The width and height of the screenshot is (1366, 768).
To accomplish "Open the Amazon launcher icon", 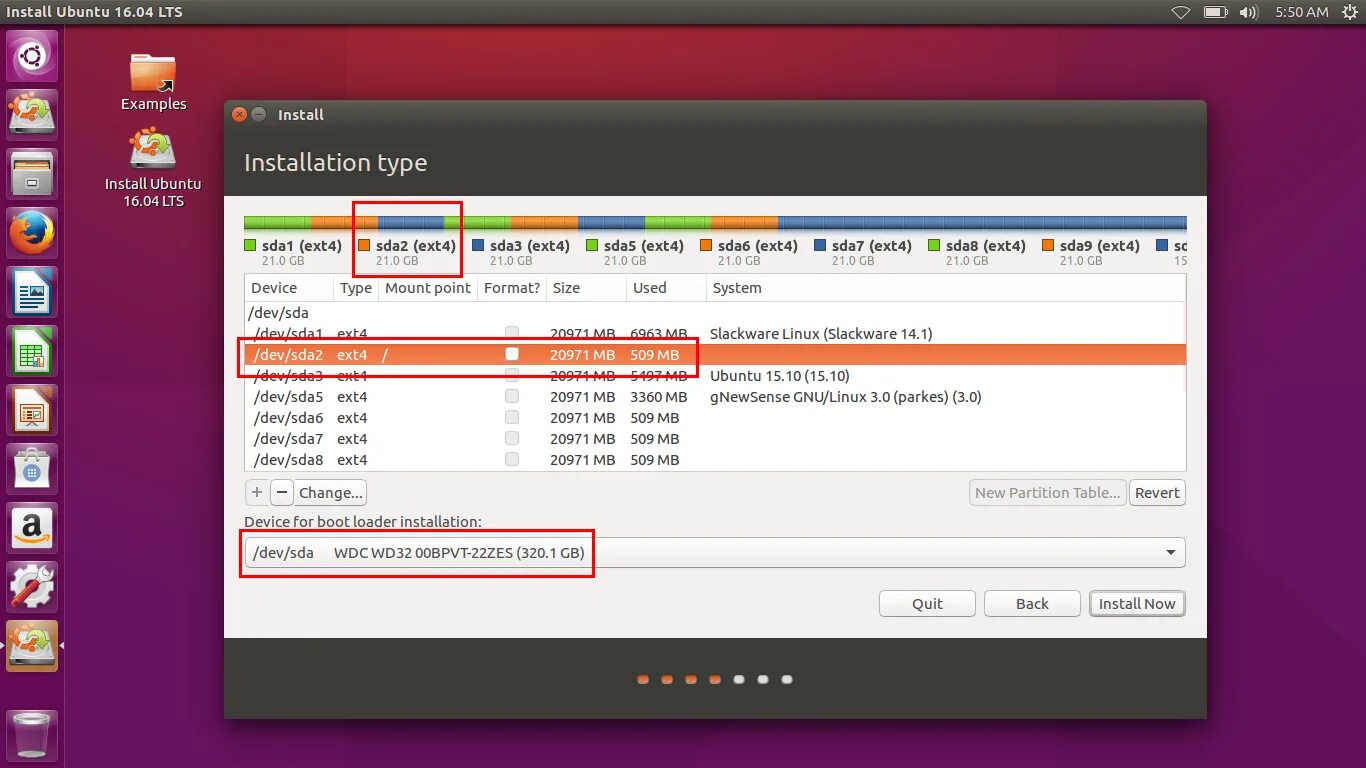I will (32, 528).
